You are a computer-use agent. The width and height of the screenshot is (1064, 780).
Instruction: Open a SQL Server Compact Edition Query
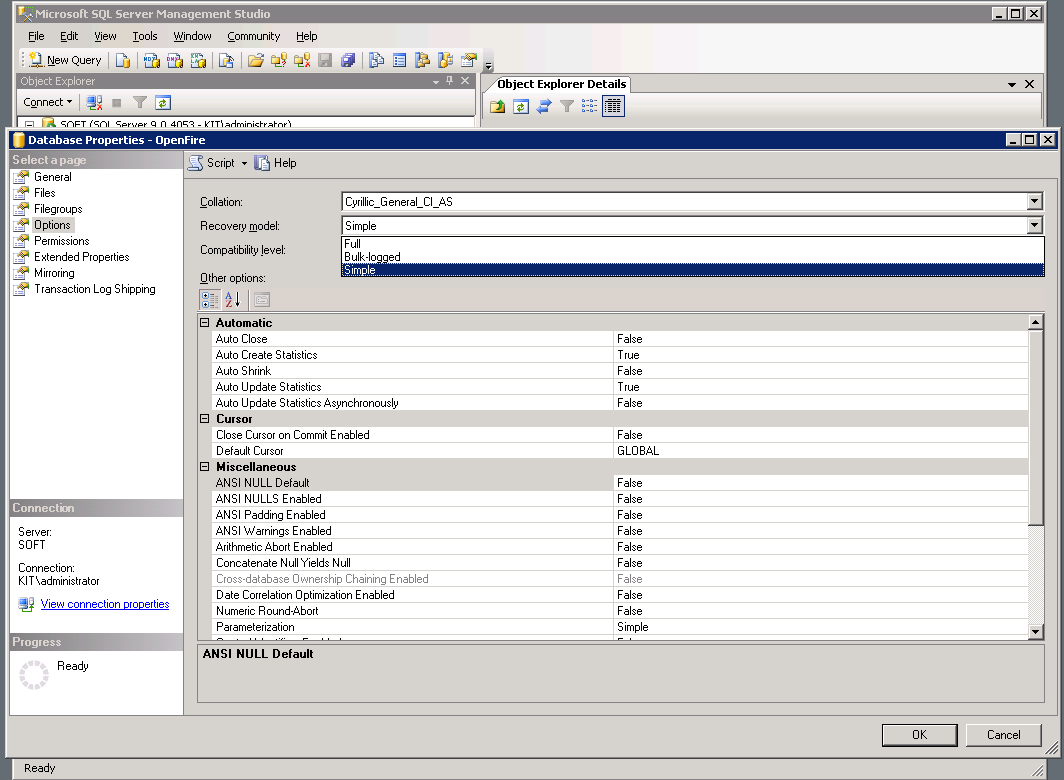(x=227, y=60)
